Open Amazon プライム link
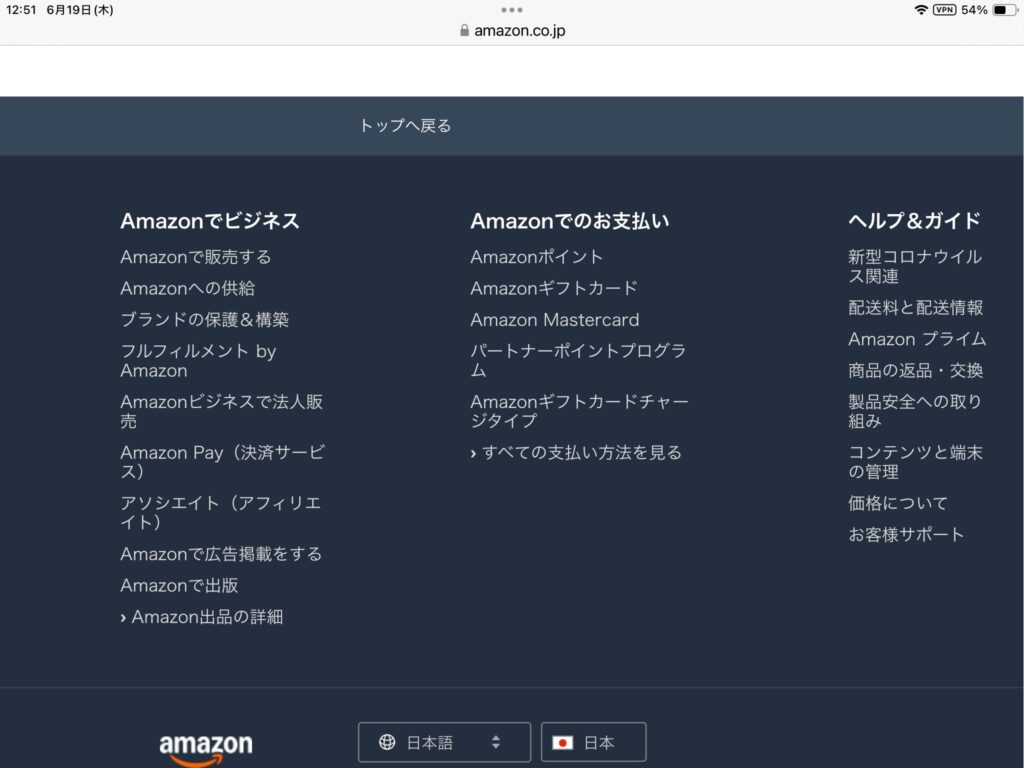Image resolution: width=1024 pixels, height=768 pixels. coord(918,339)
